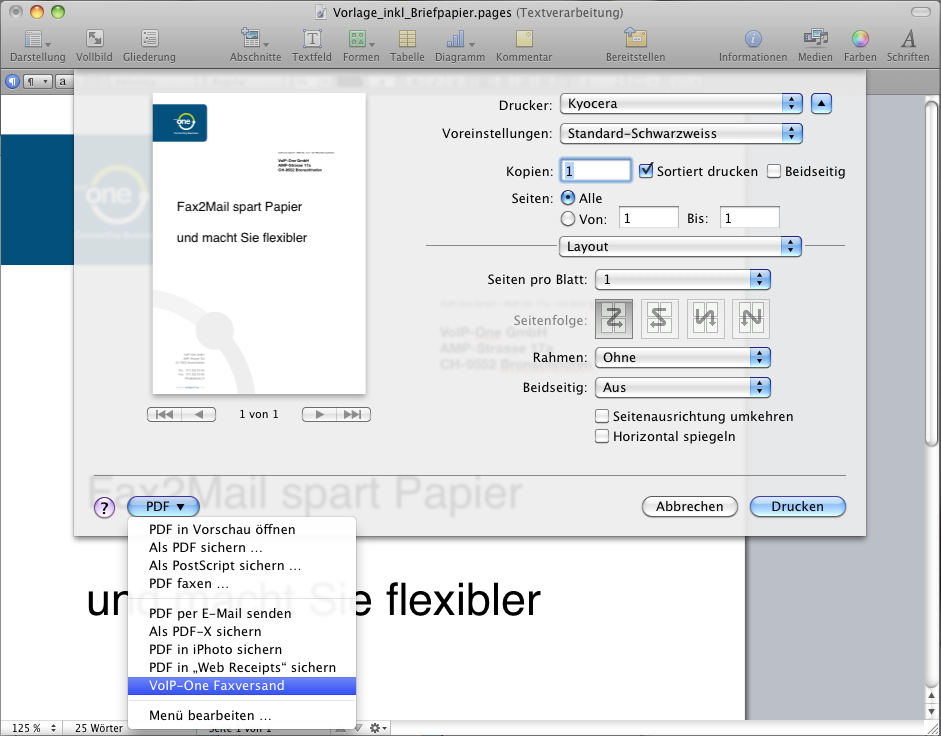941x736 pixels.
Task: Open gear action menu in status bar
Action: (x=378, y=728)
